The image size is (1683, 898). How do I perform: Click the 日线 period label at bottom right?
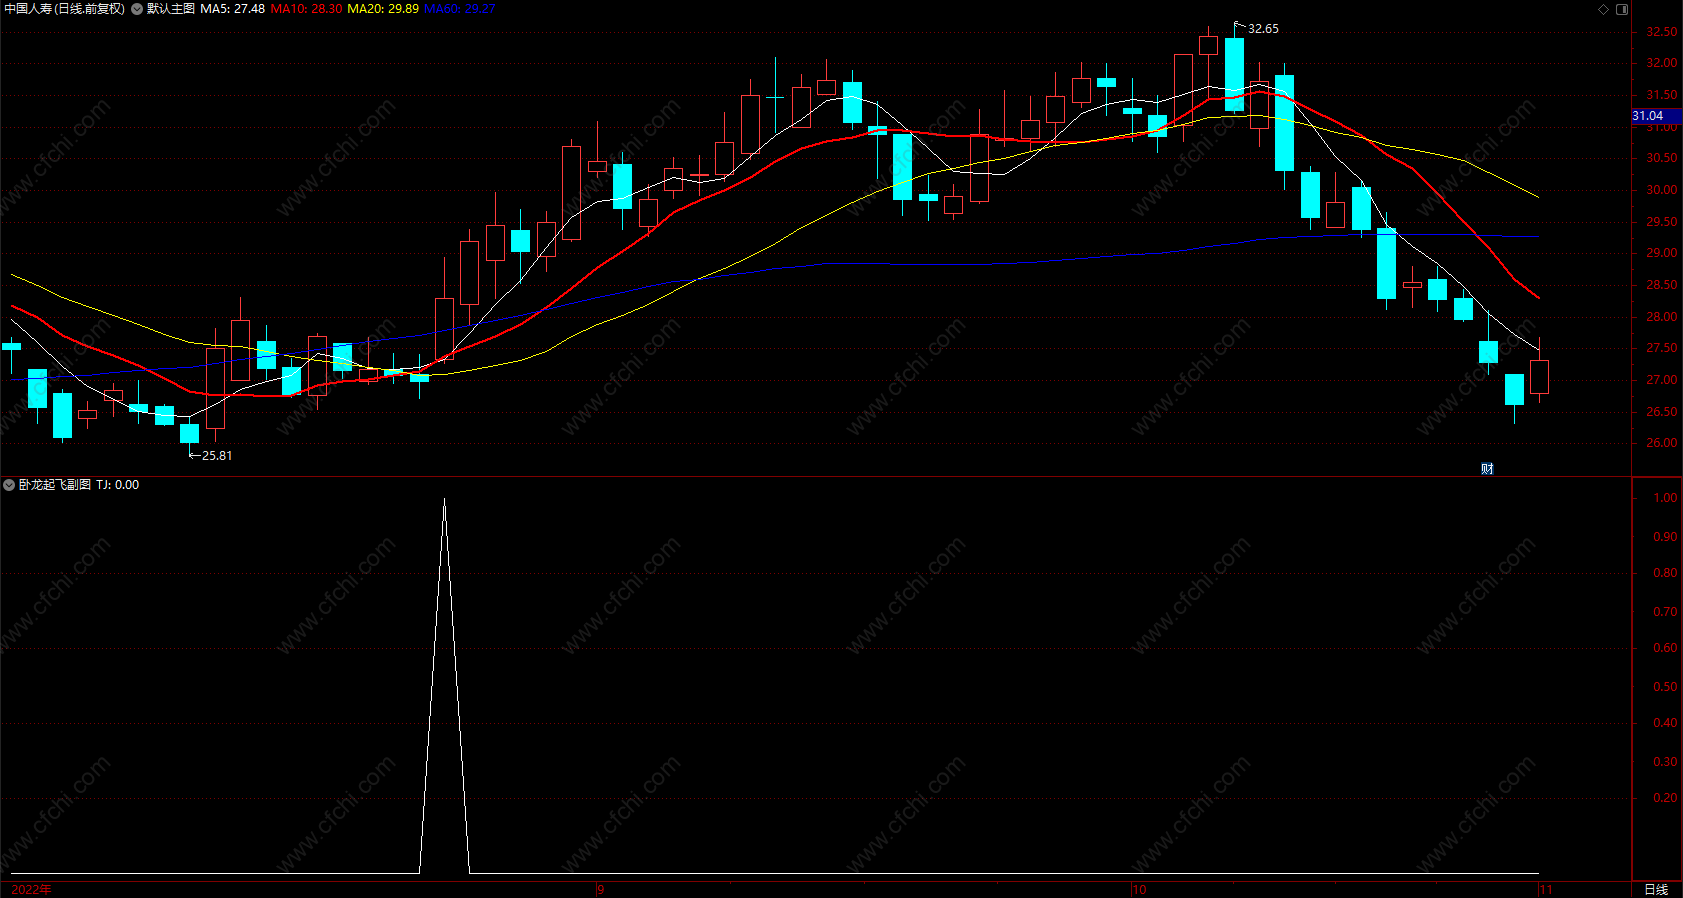pyautogui.click(x=1656, y=889)
